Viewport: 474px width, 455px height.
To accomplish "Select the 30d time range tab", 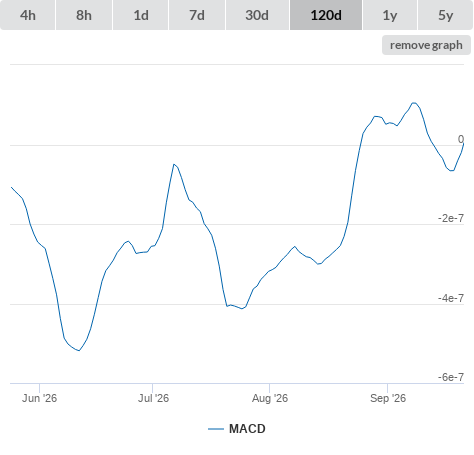I will tap(257, 15).
